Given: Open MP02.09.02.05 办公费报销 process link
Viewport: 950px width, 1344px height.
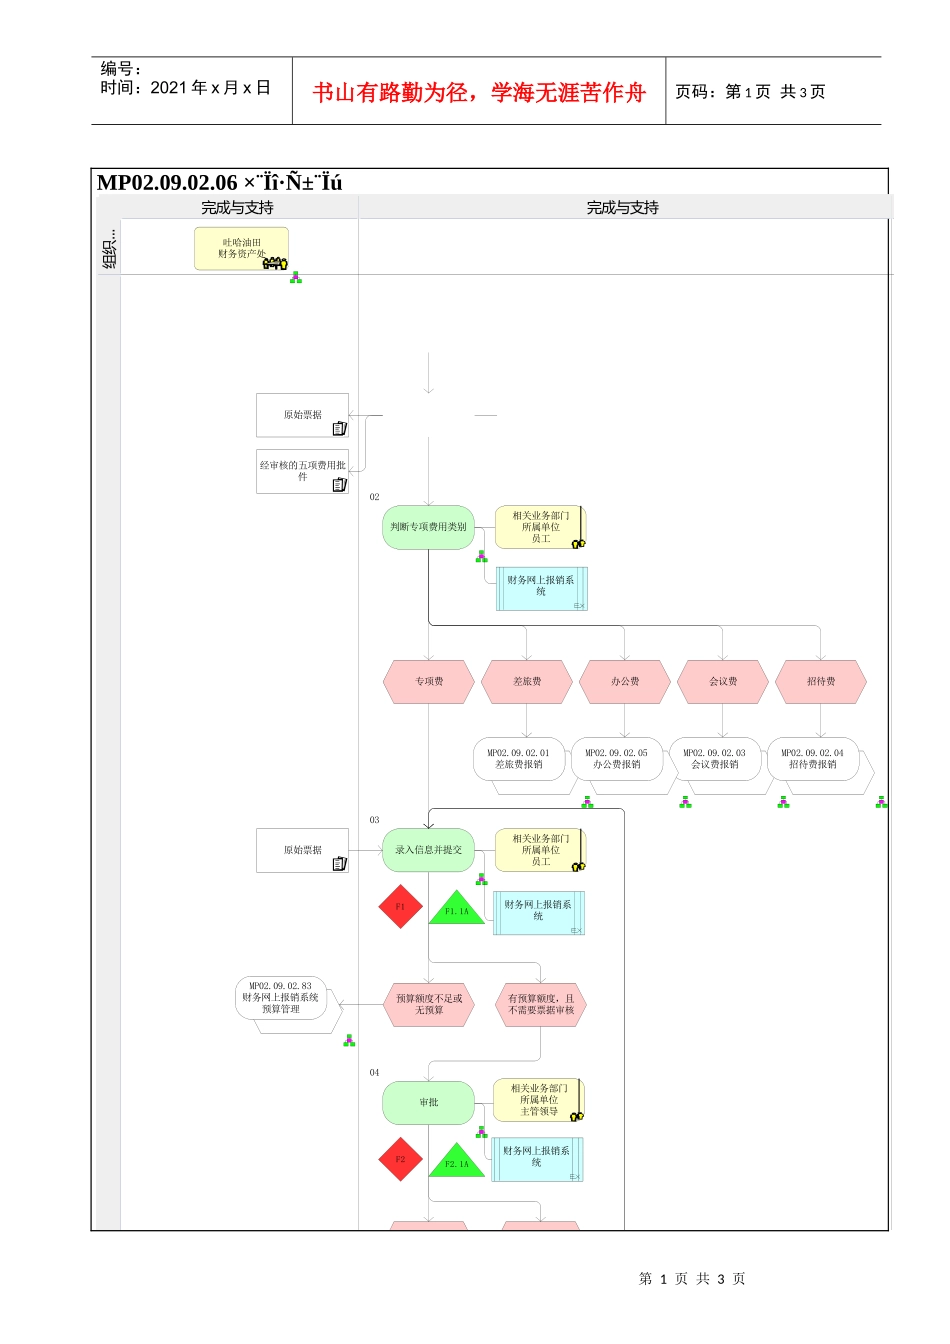Looking at the screenshot, I should pos(617,759).
